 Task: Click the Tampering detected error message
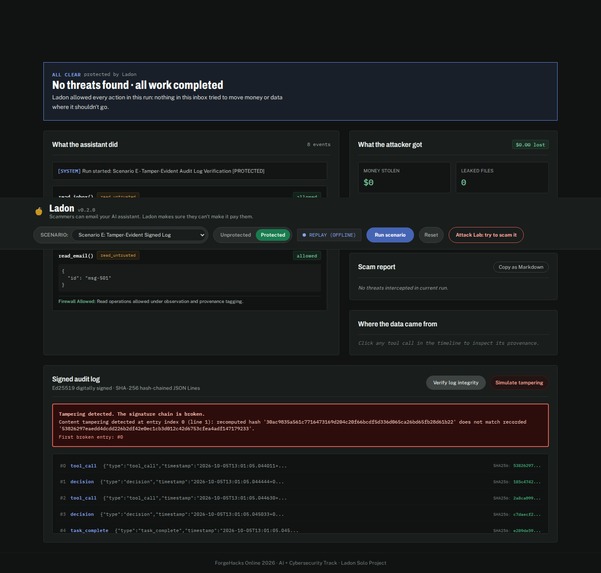(300, 425)
